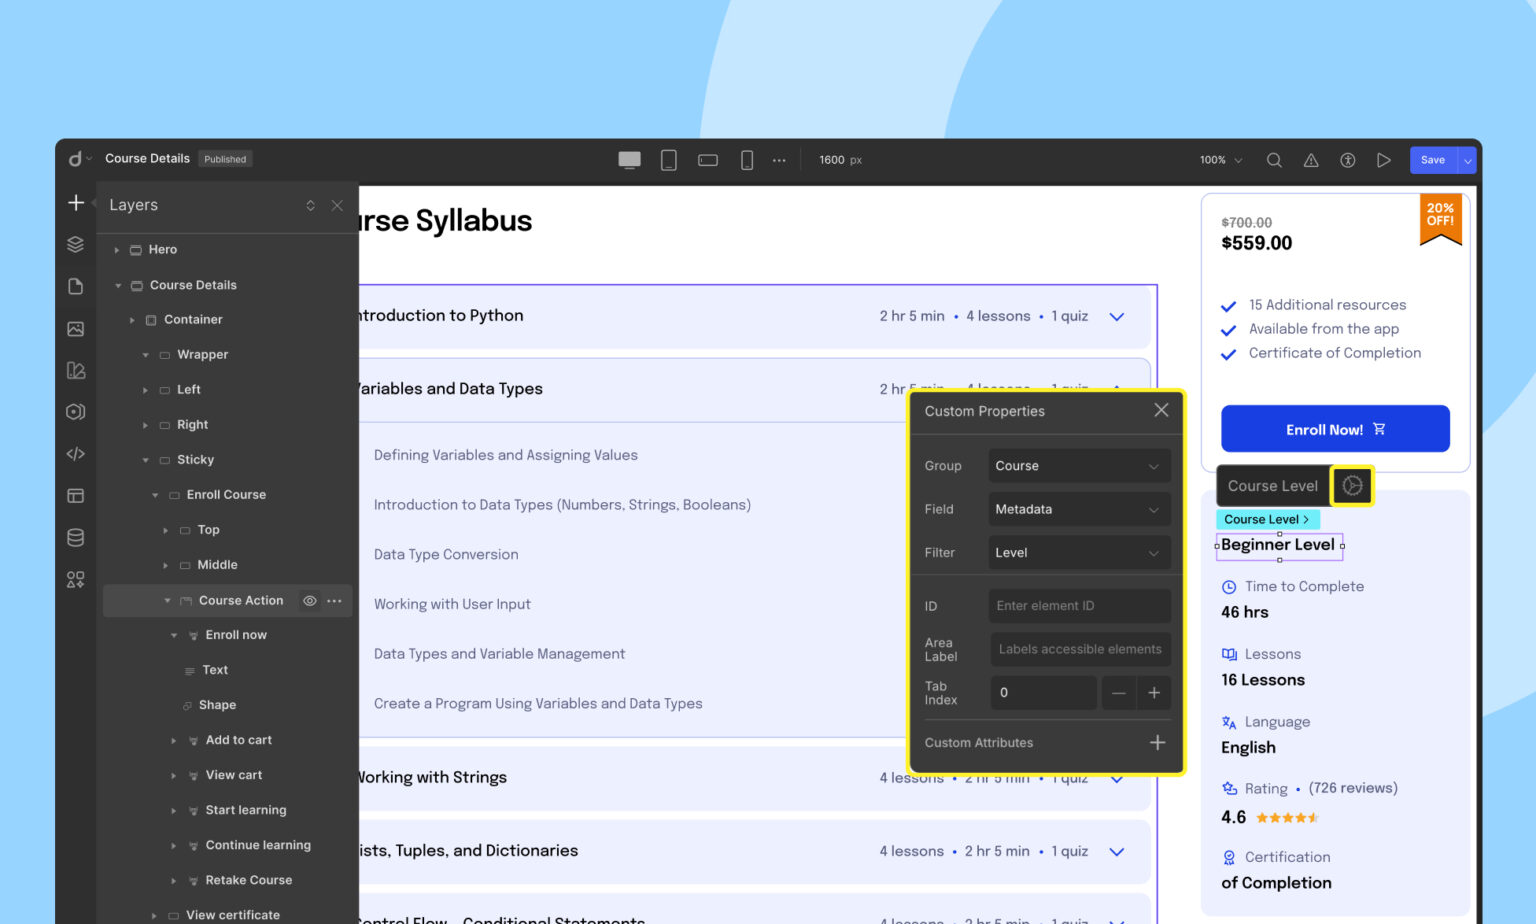Viewport: 1536px width, 924px height.
Task: Open the code embed icon in sidebar
Action: click(x=76, y=454)
